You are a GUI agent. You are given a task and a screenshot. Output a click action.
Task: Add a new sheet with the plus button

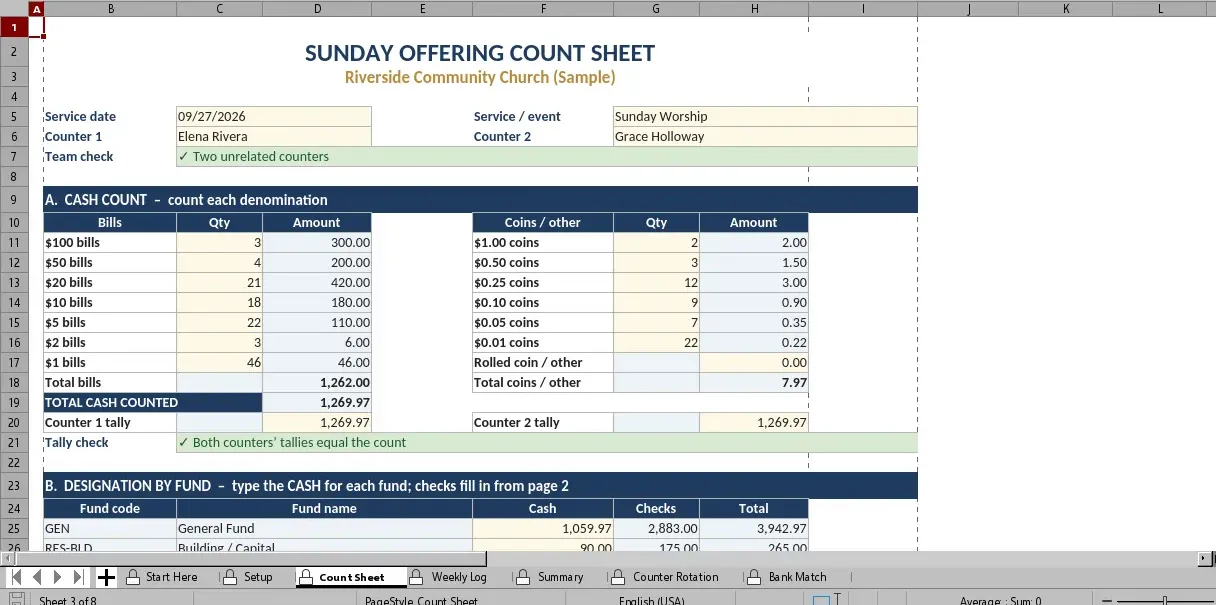(106, 577)
